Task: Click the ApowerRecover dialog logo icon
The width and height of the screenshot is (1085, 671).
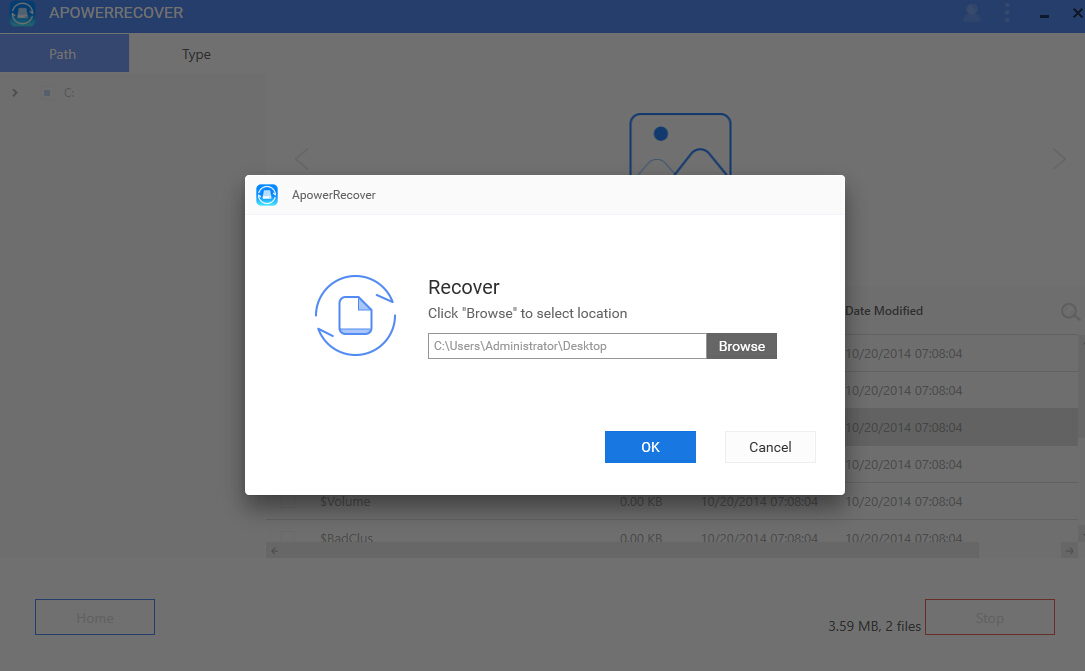Action: 267,195
